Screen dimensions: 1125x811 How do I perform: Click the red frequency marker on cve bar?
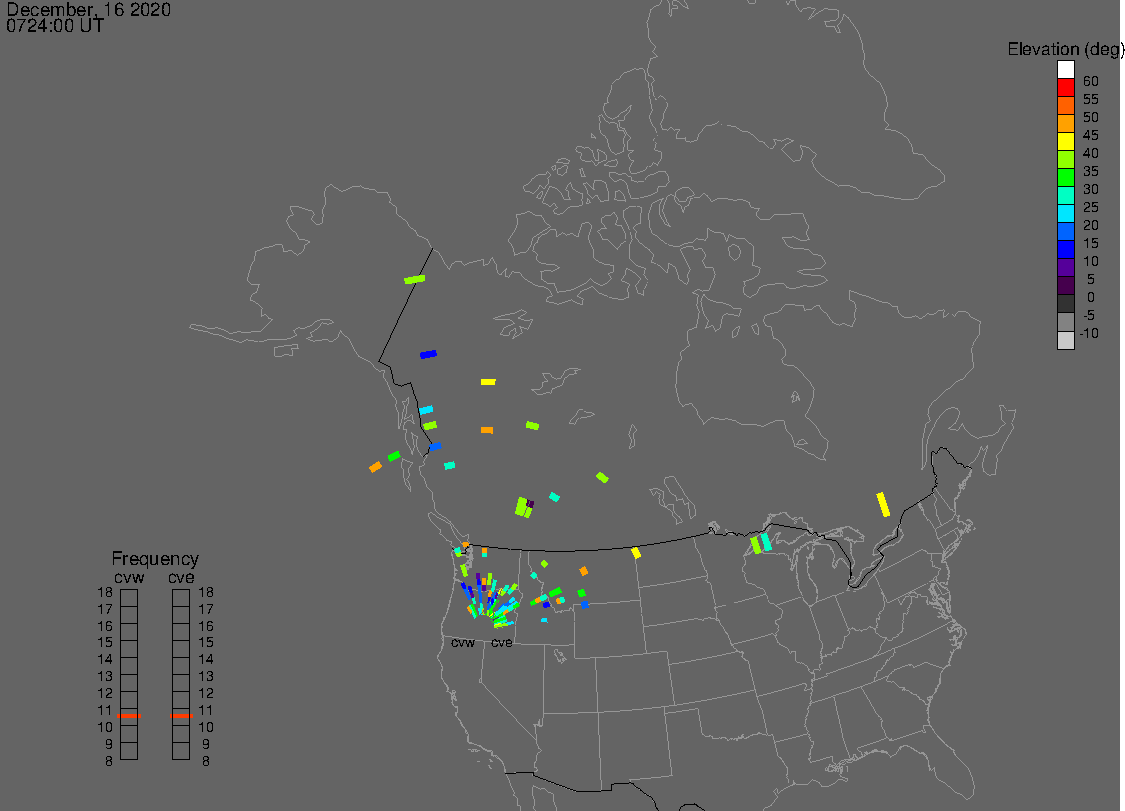click(x=182, y=716)
